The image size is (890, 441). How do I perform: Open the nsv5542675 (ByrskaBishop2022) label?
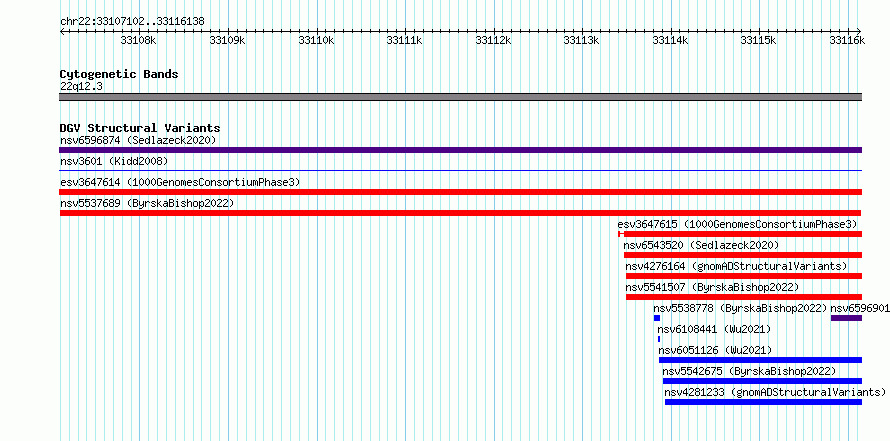point(749,371)
